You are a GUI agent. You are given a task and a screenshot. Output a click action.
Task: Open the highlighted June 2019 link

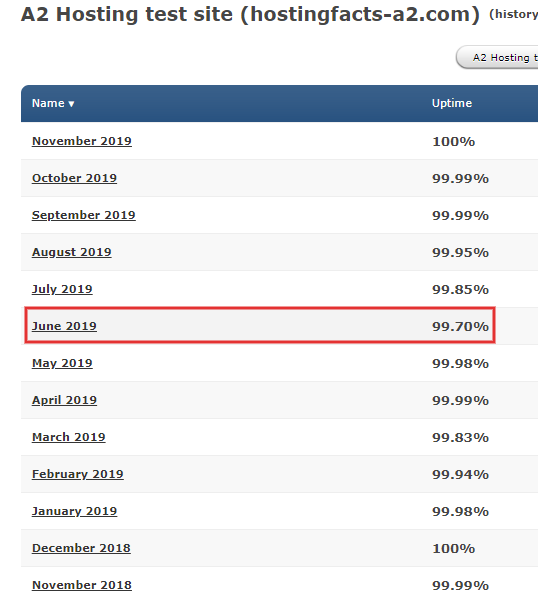click(x=64, y=326)
